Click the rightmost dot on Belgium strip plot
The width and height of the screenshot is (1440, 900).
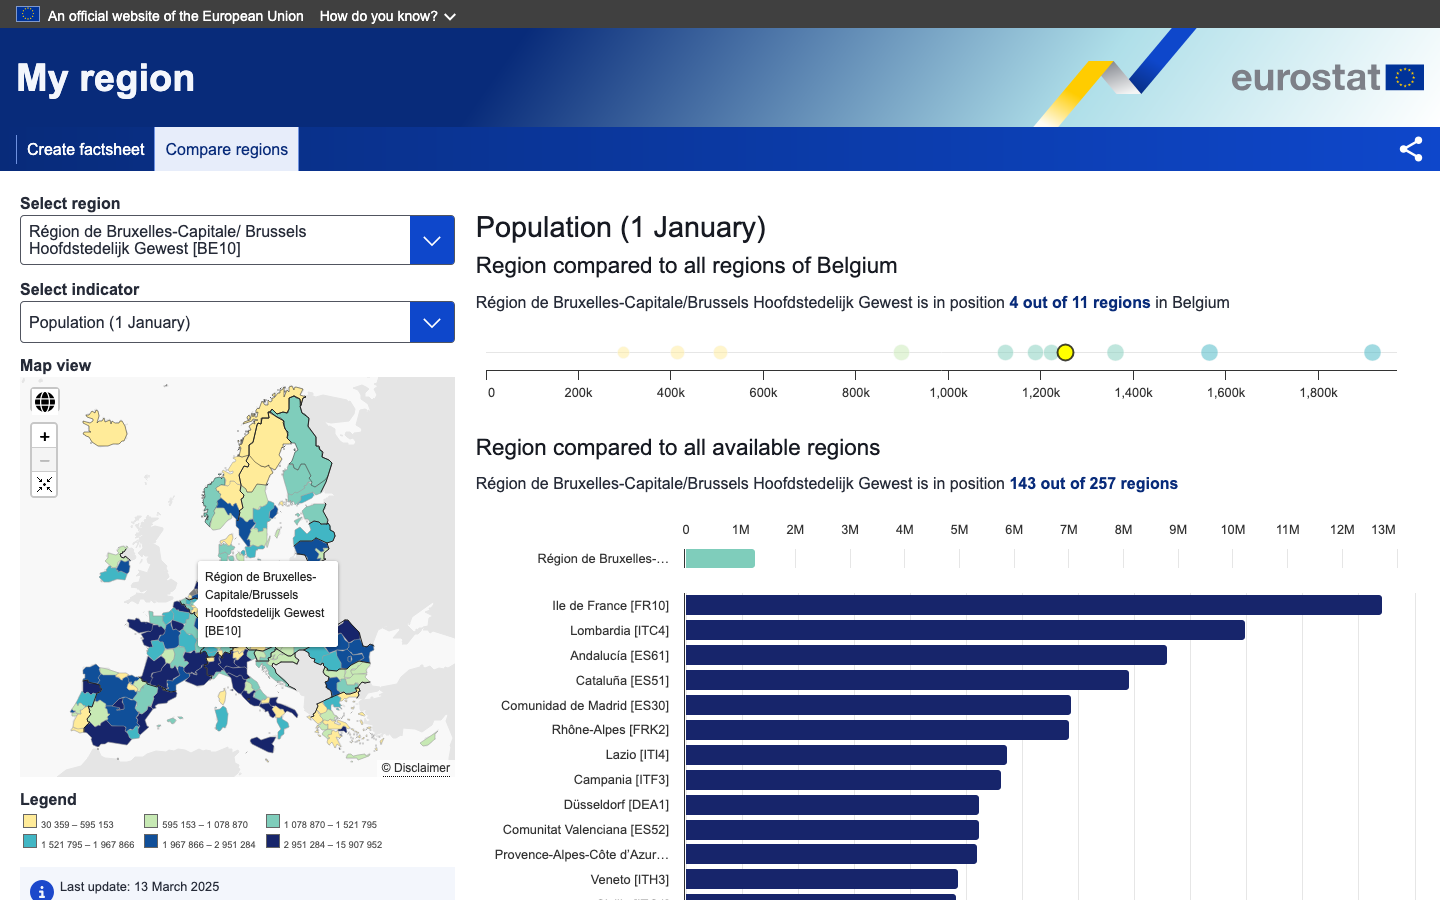pyautogui.click(x=1372, y=352)
